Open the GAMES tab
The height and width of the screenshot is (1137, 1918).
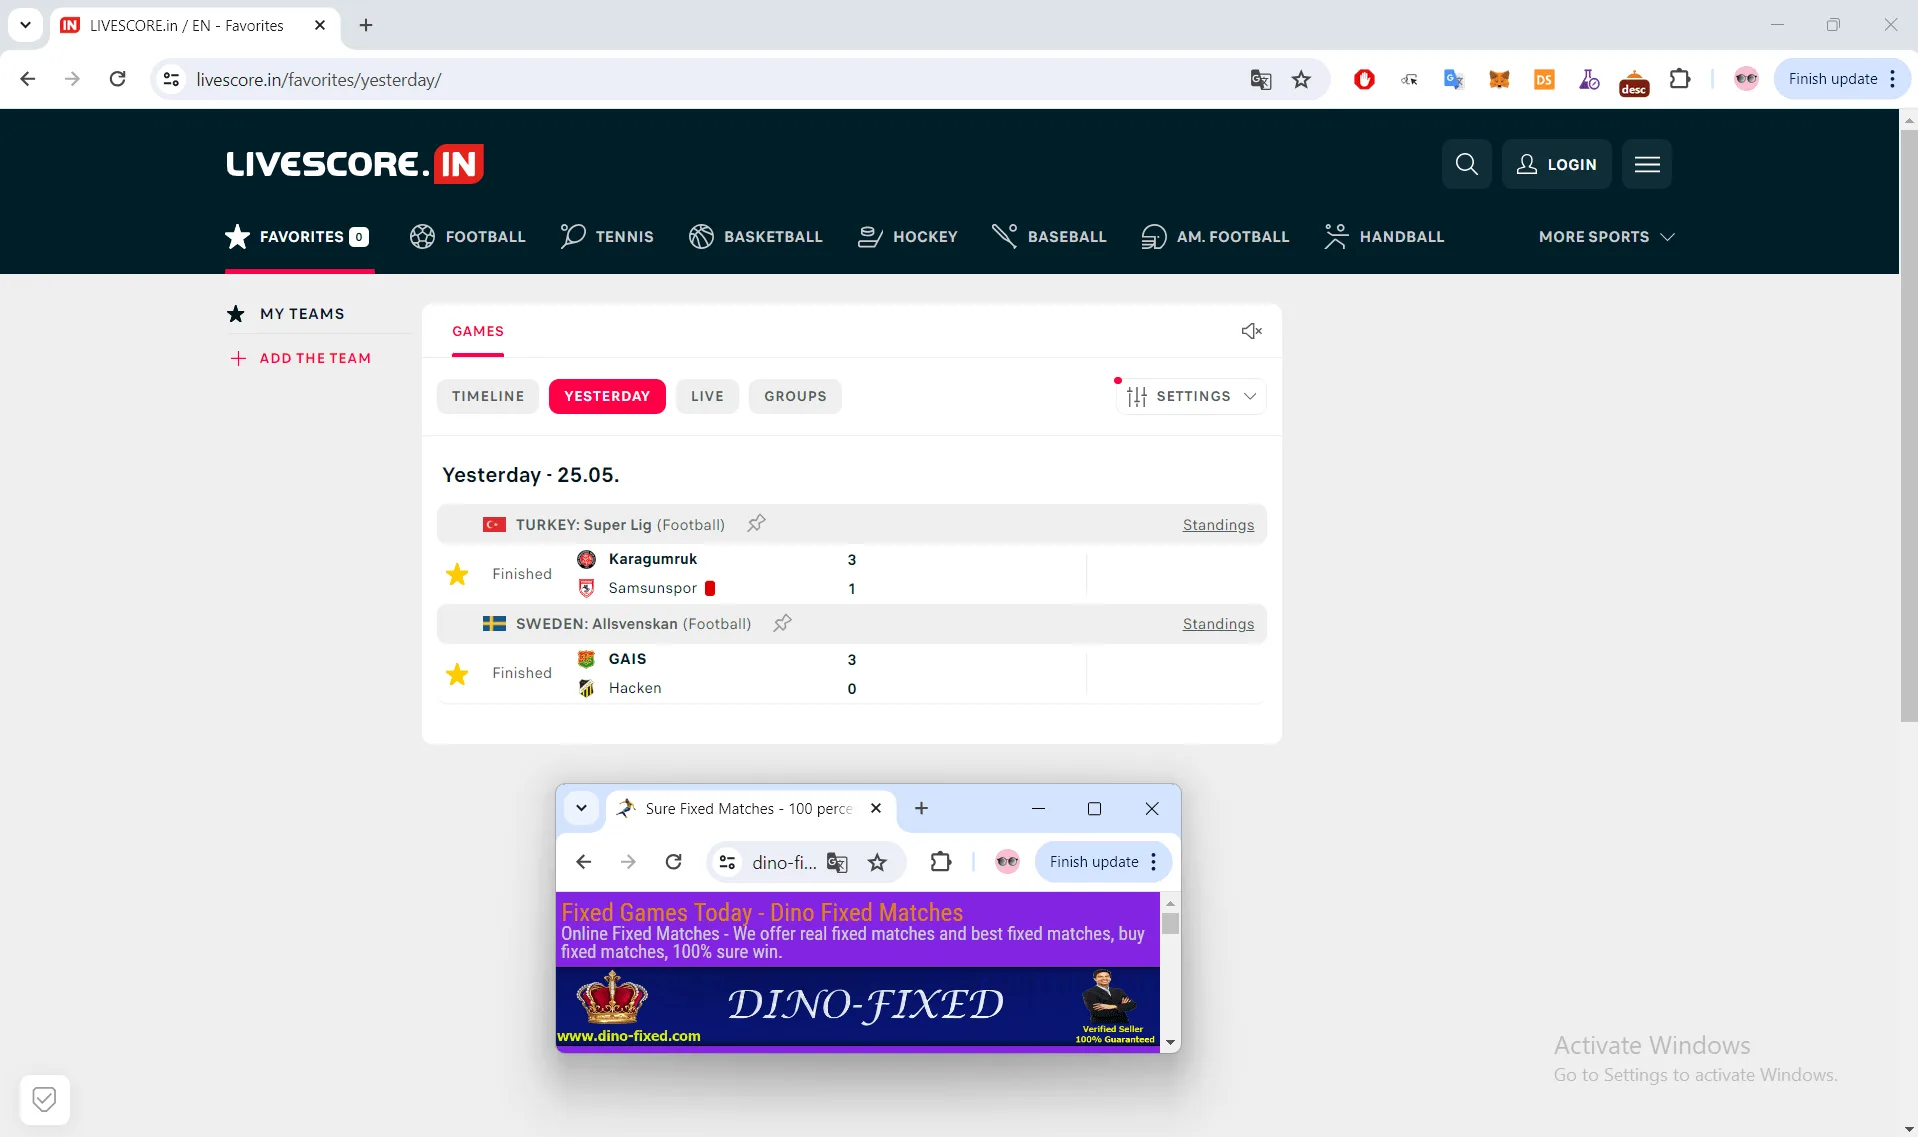point(478,331)
